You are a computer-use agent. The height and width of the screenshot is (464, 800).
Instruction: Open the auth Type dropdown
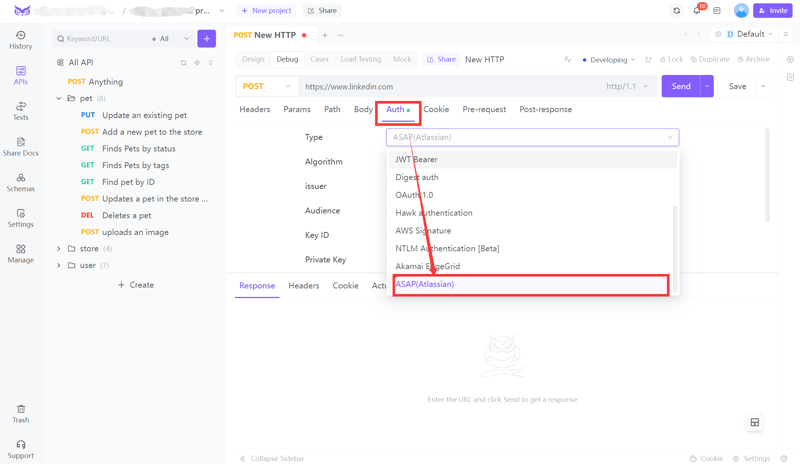click(x=532, y=137)
